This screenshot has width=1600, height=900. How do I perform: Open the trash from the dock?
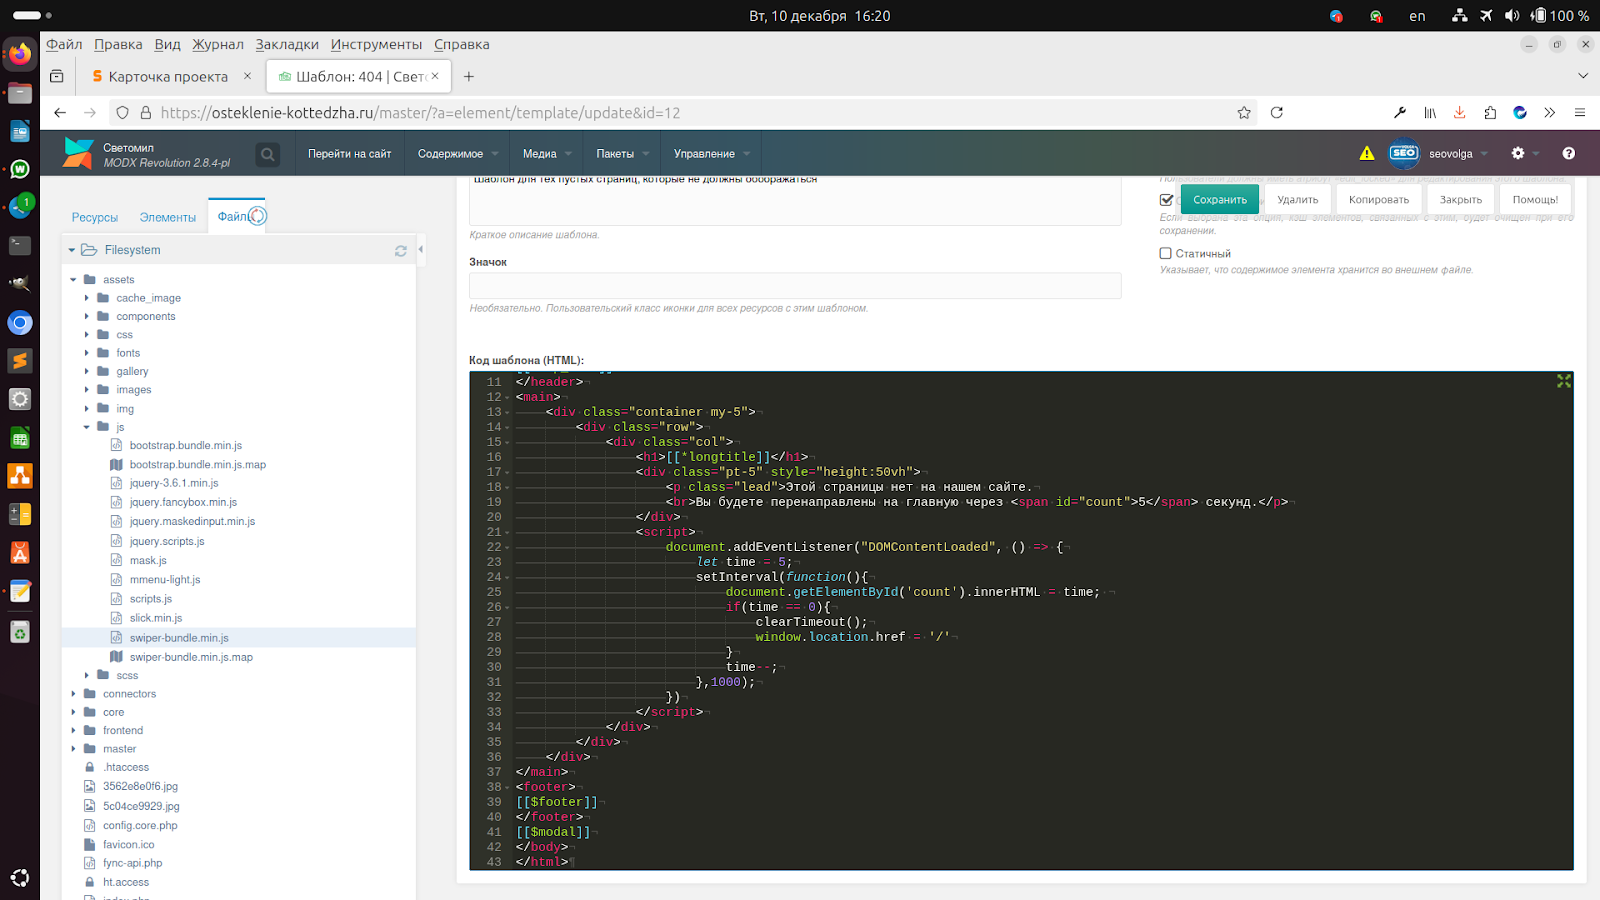coord(20,632)
